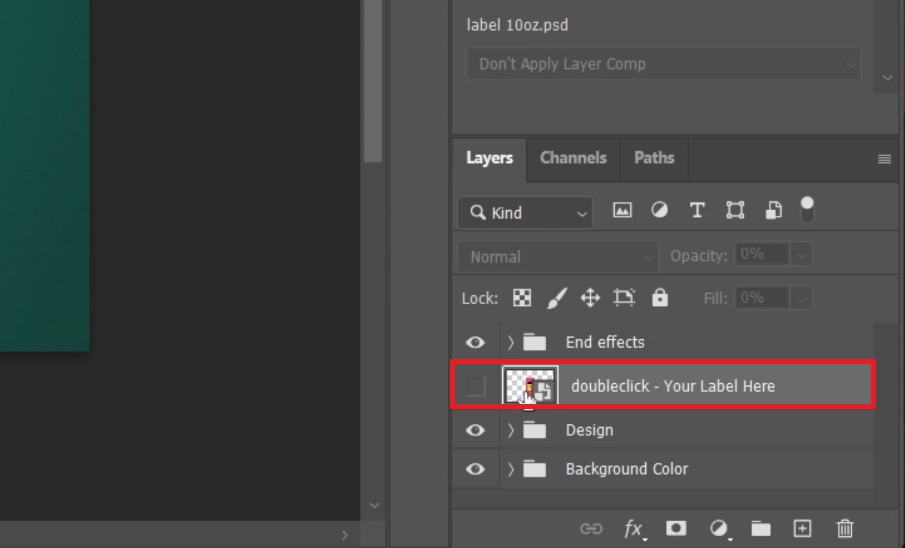Click canvas vertical scrollbar thumb

click(x=373, y=81)
